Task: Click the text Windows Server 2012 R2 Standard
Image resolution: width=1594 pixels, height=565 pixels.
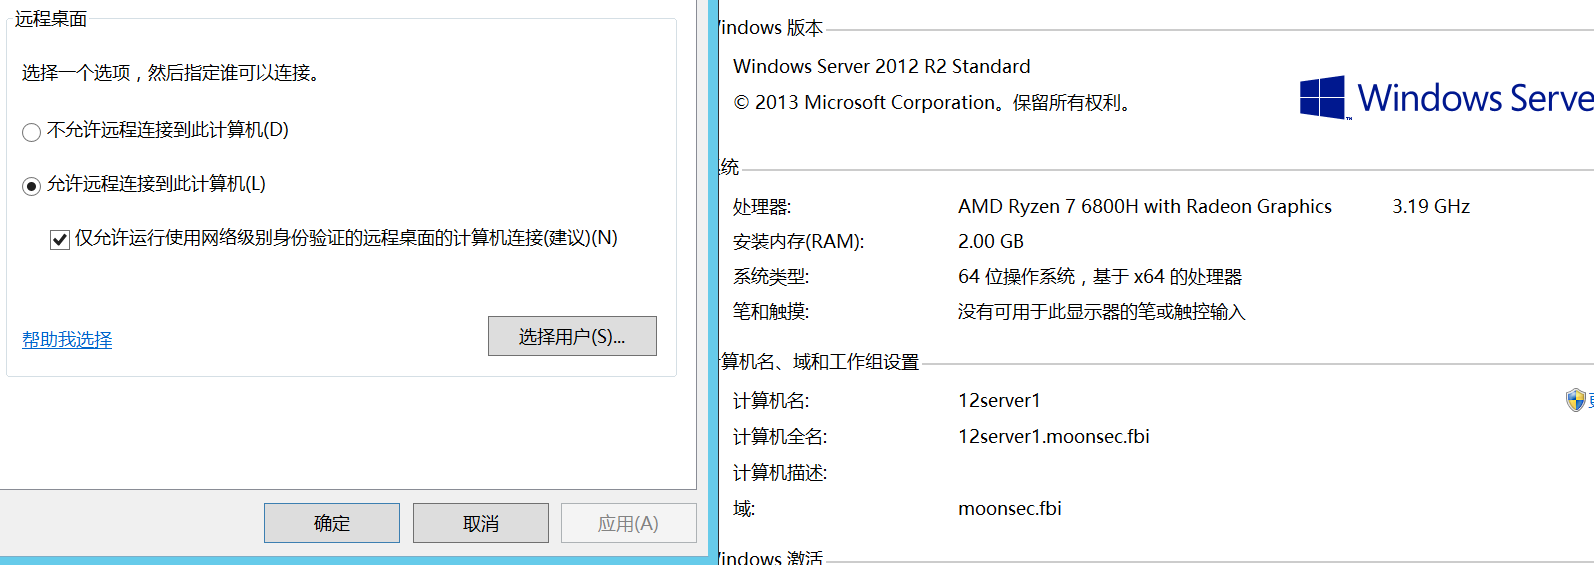Action: [882, 66]
